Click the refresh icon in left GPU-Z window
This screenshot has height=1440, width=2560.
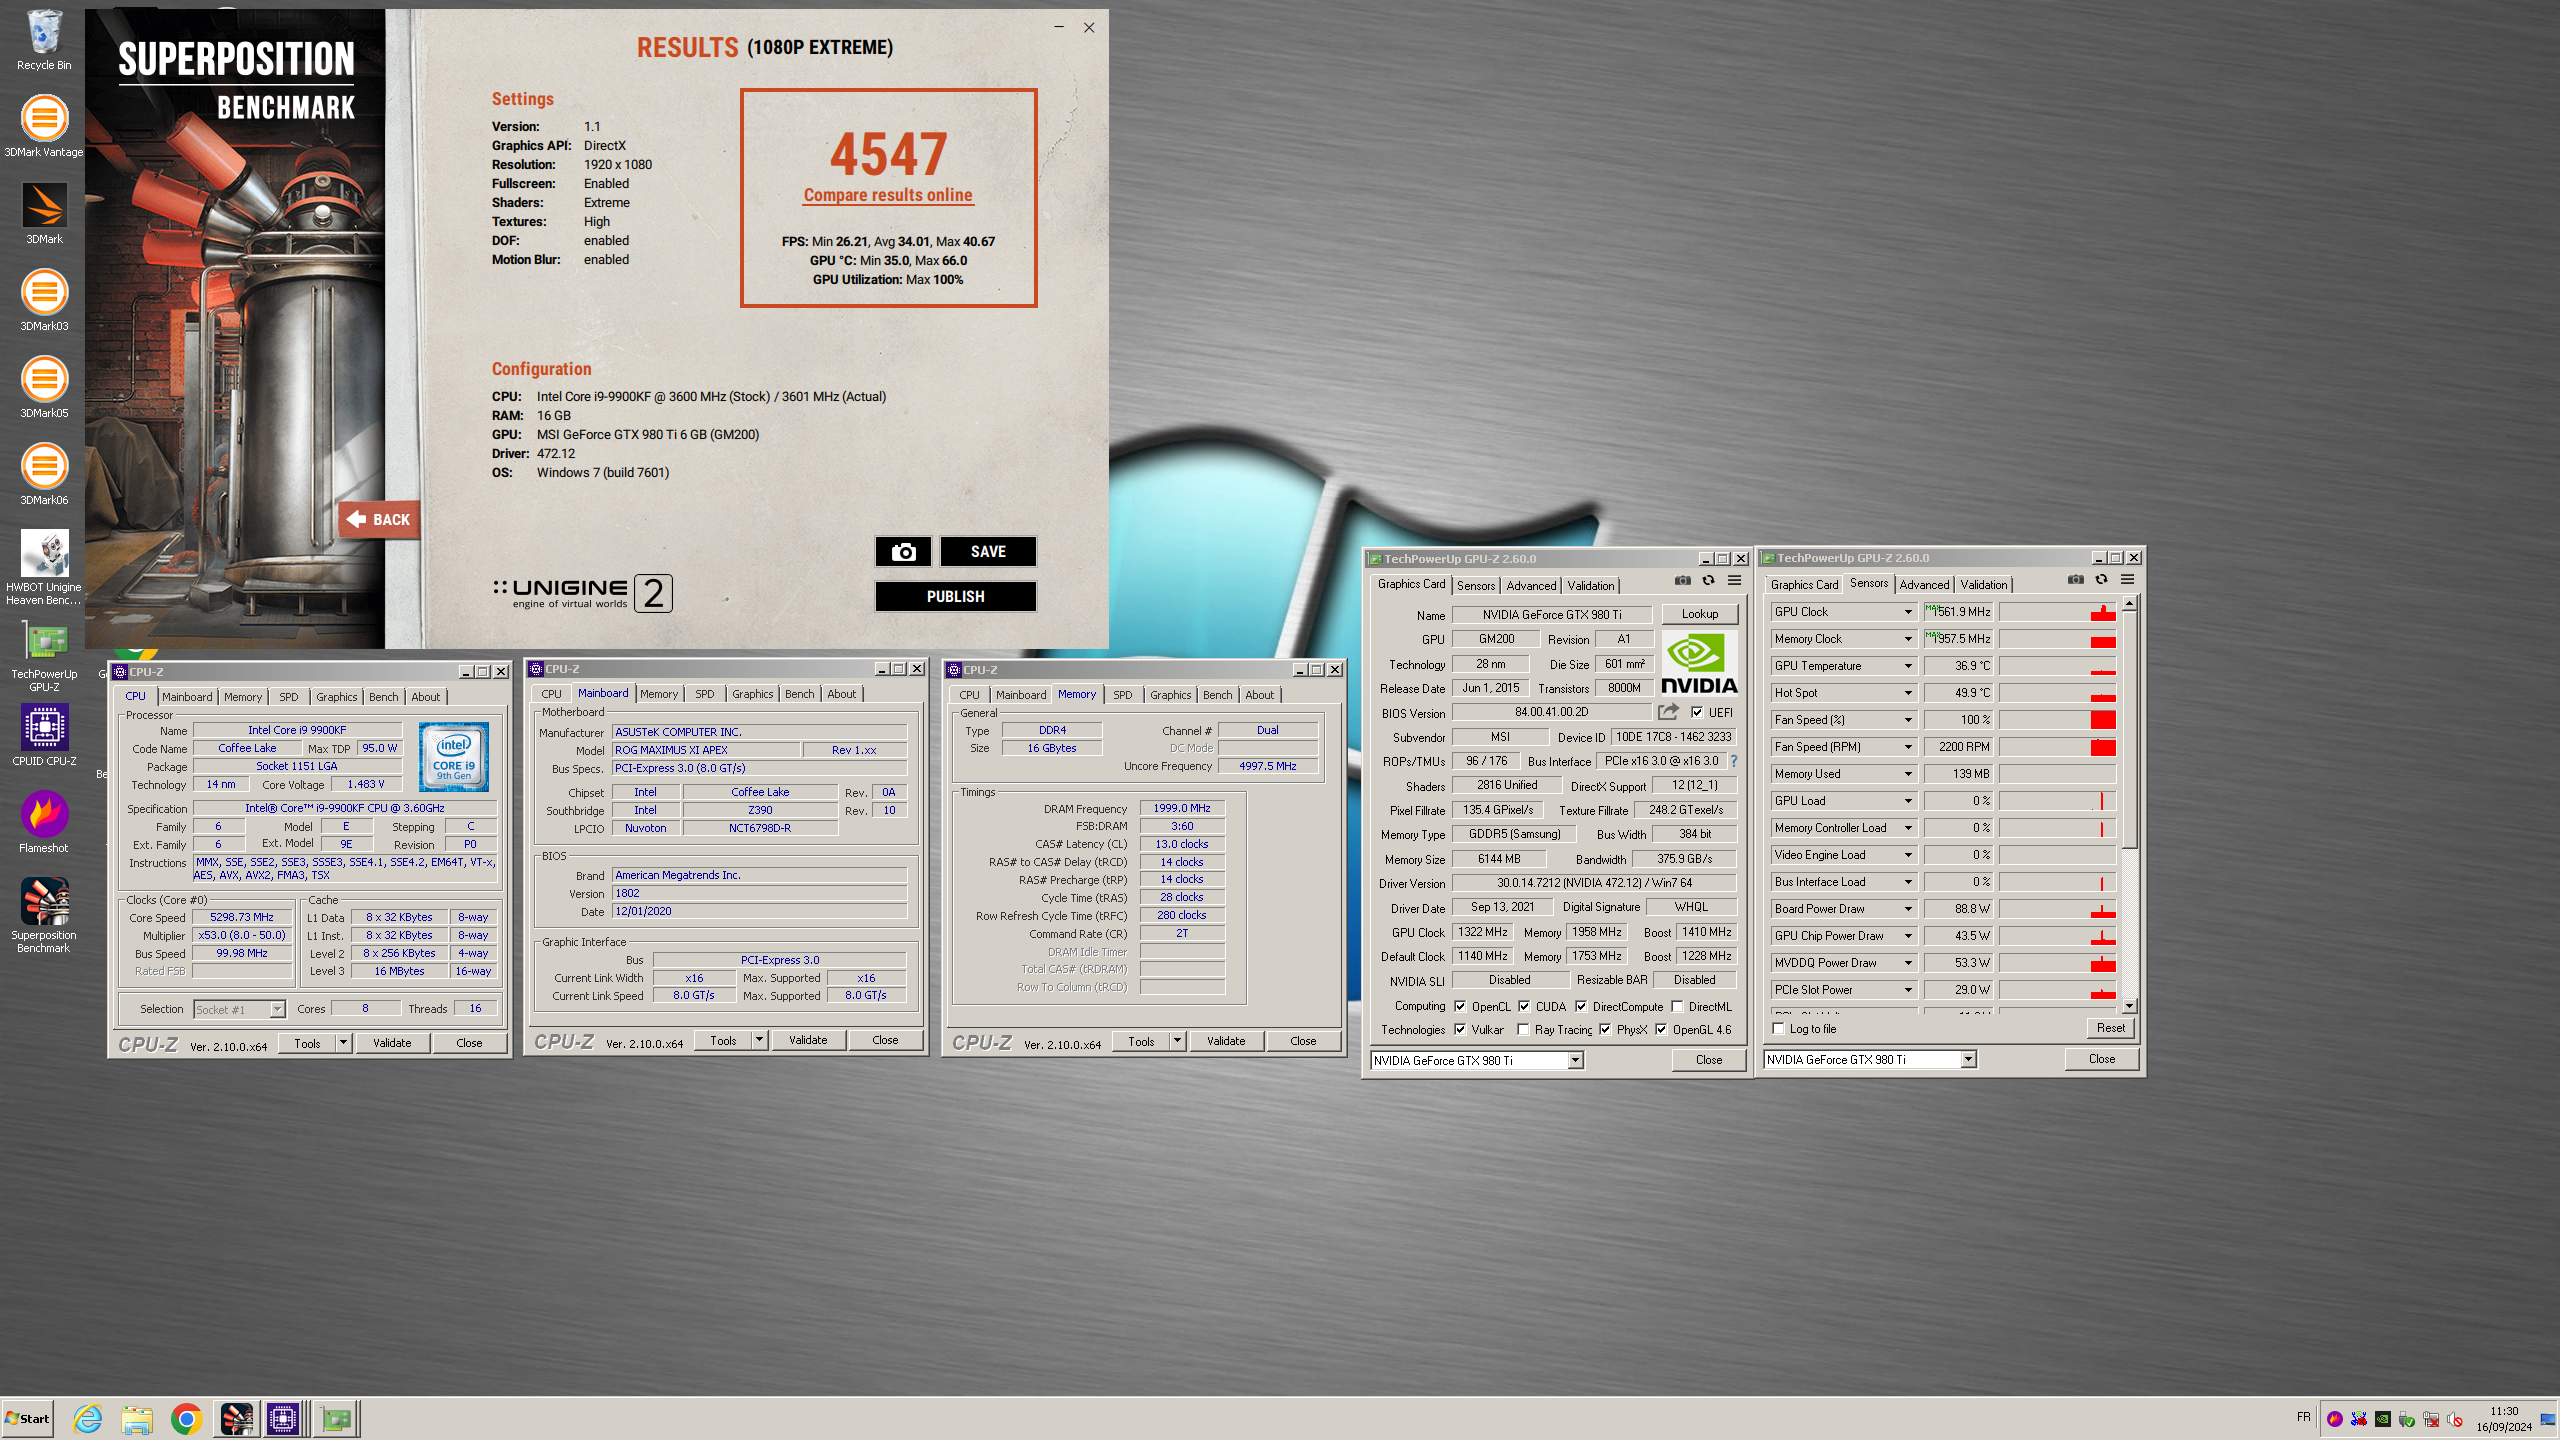[1709, 580]
